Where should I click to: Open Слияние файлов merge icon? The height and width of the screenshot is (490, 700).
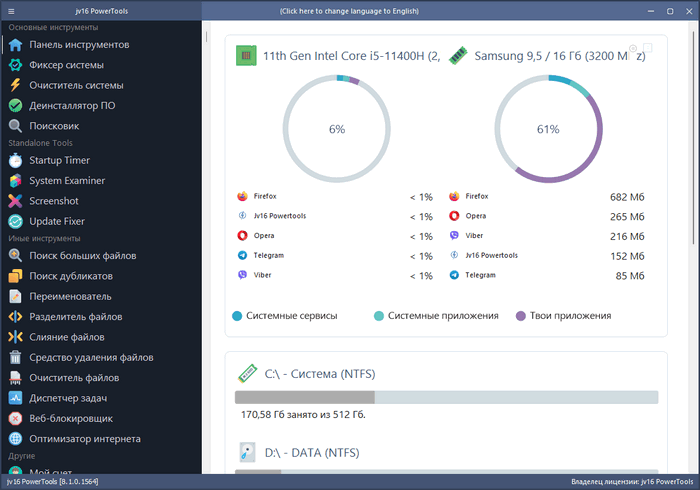(16, 337)
